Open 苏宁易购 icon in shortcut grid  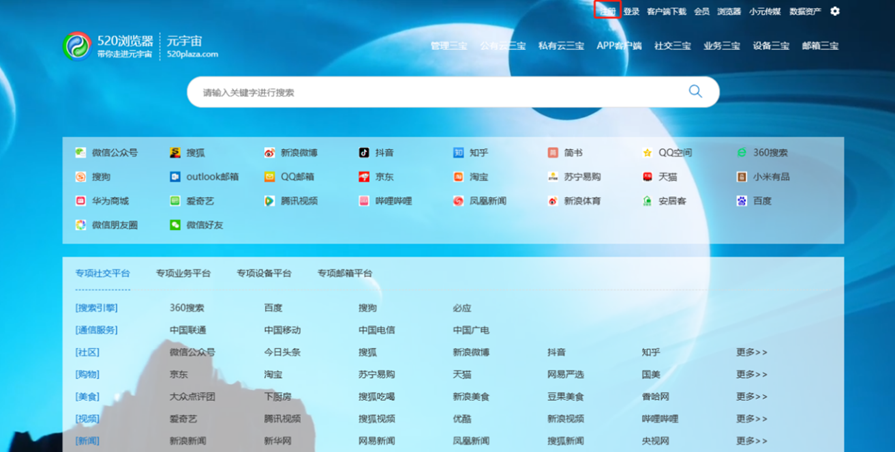(x=553, y=177)
